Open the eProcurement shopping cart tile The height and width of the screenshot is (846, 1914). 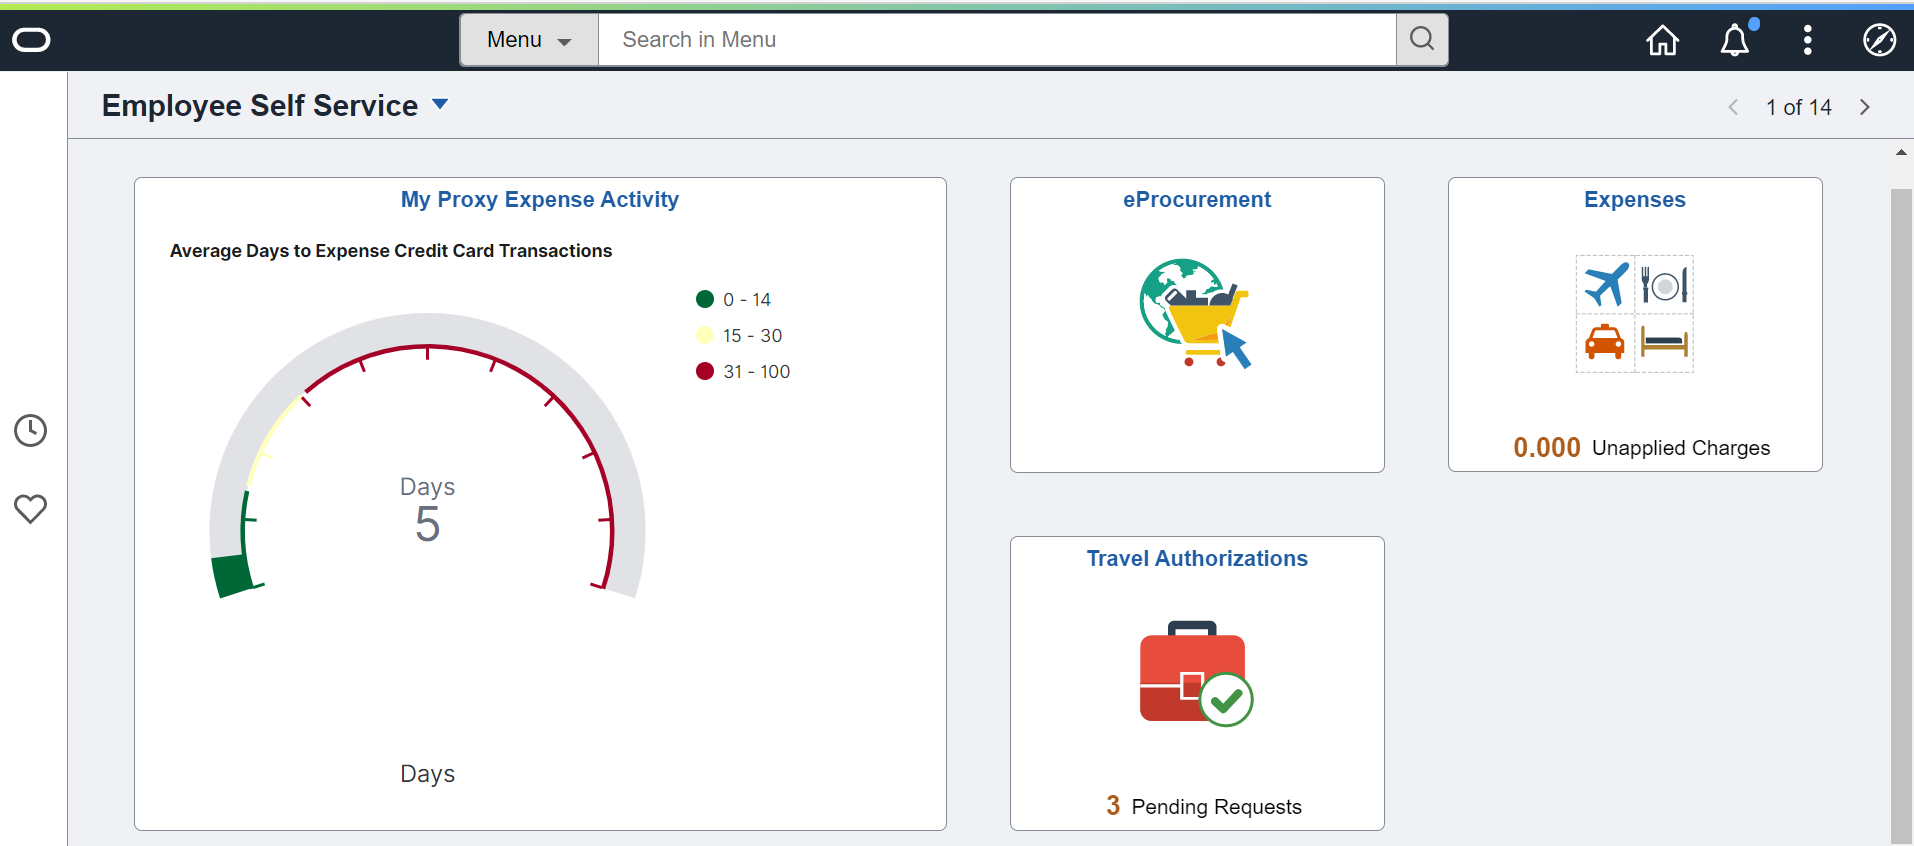tap(1196, 314)
